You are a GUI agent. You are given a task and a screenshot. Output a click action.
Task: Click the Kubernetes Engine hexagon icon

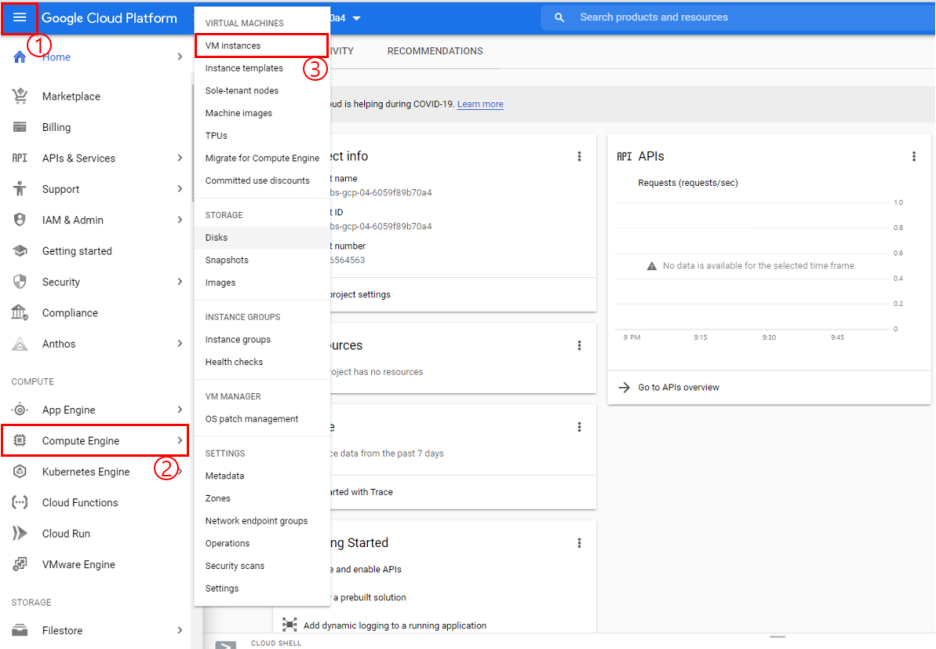(20, 472)
